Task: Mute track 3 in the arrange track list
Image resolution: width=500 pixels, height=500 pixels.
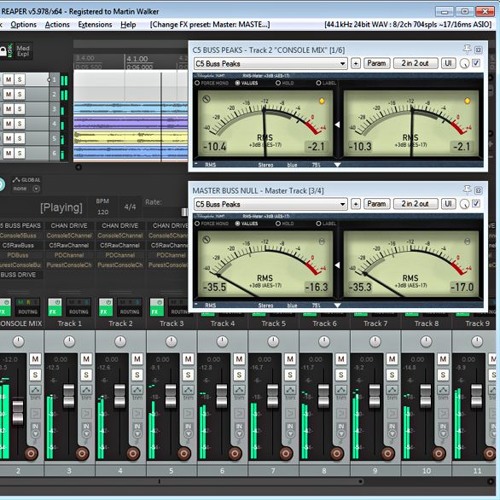Action: coord(8,109)
